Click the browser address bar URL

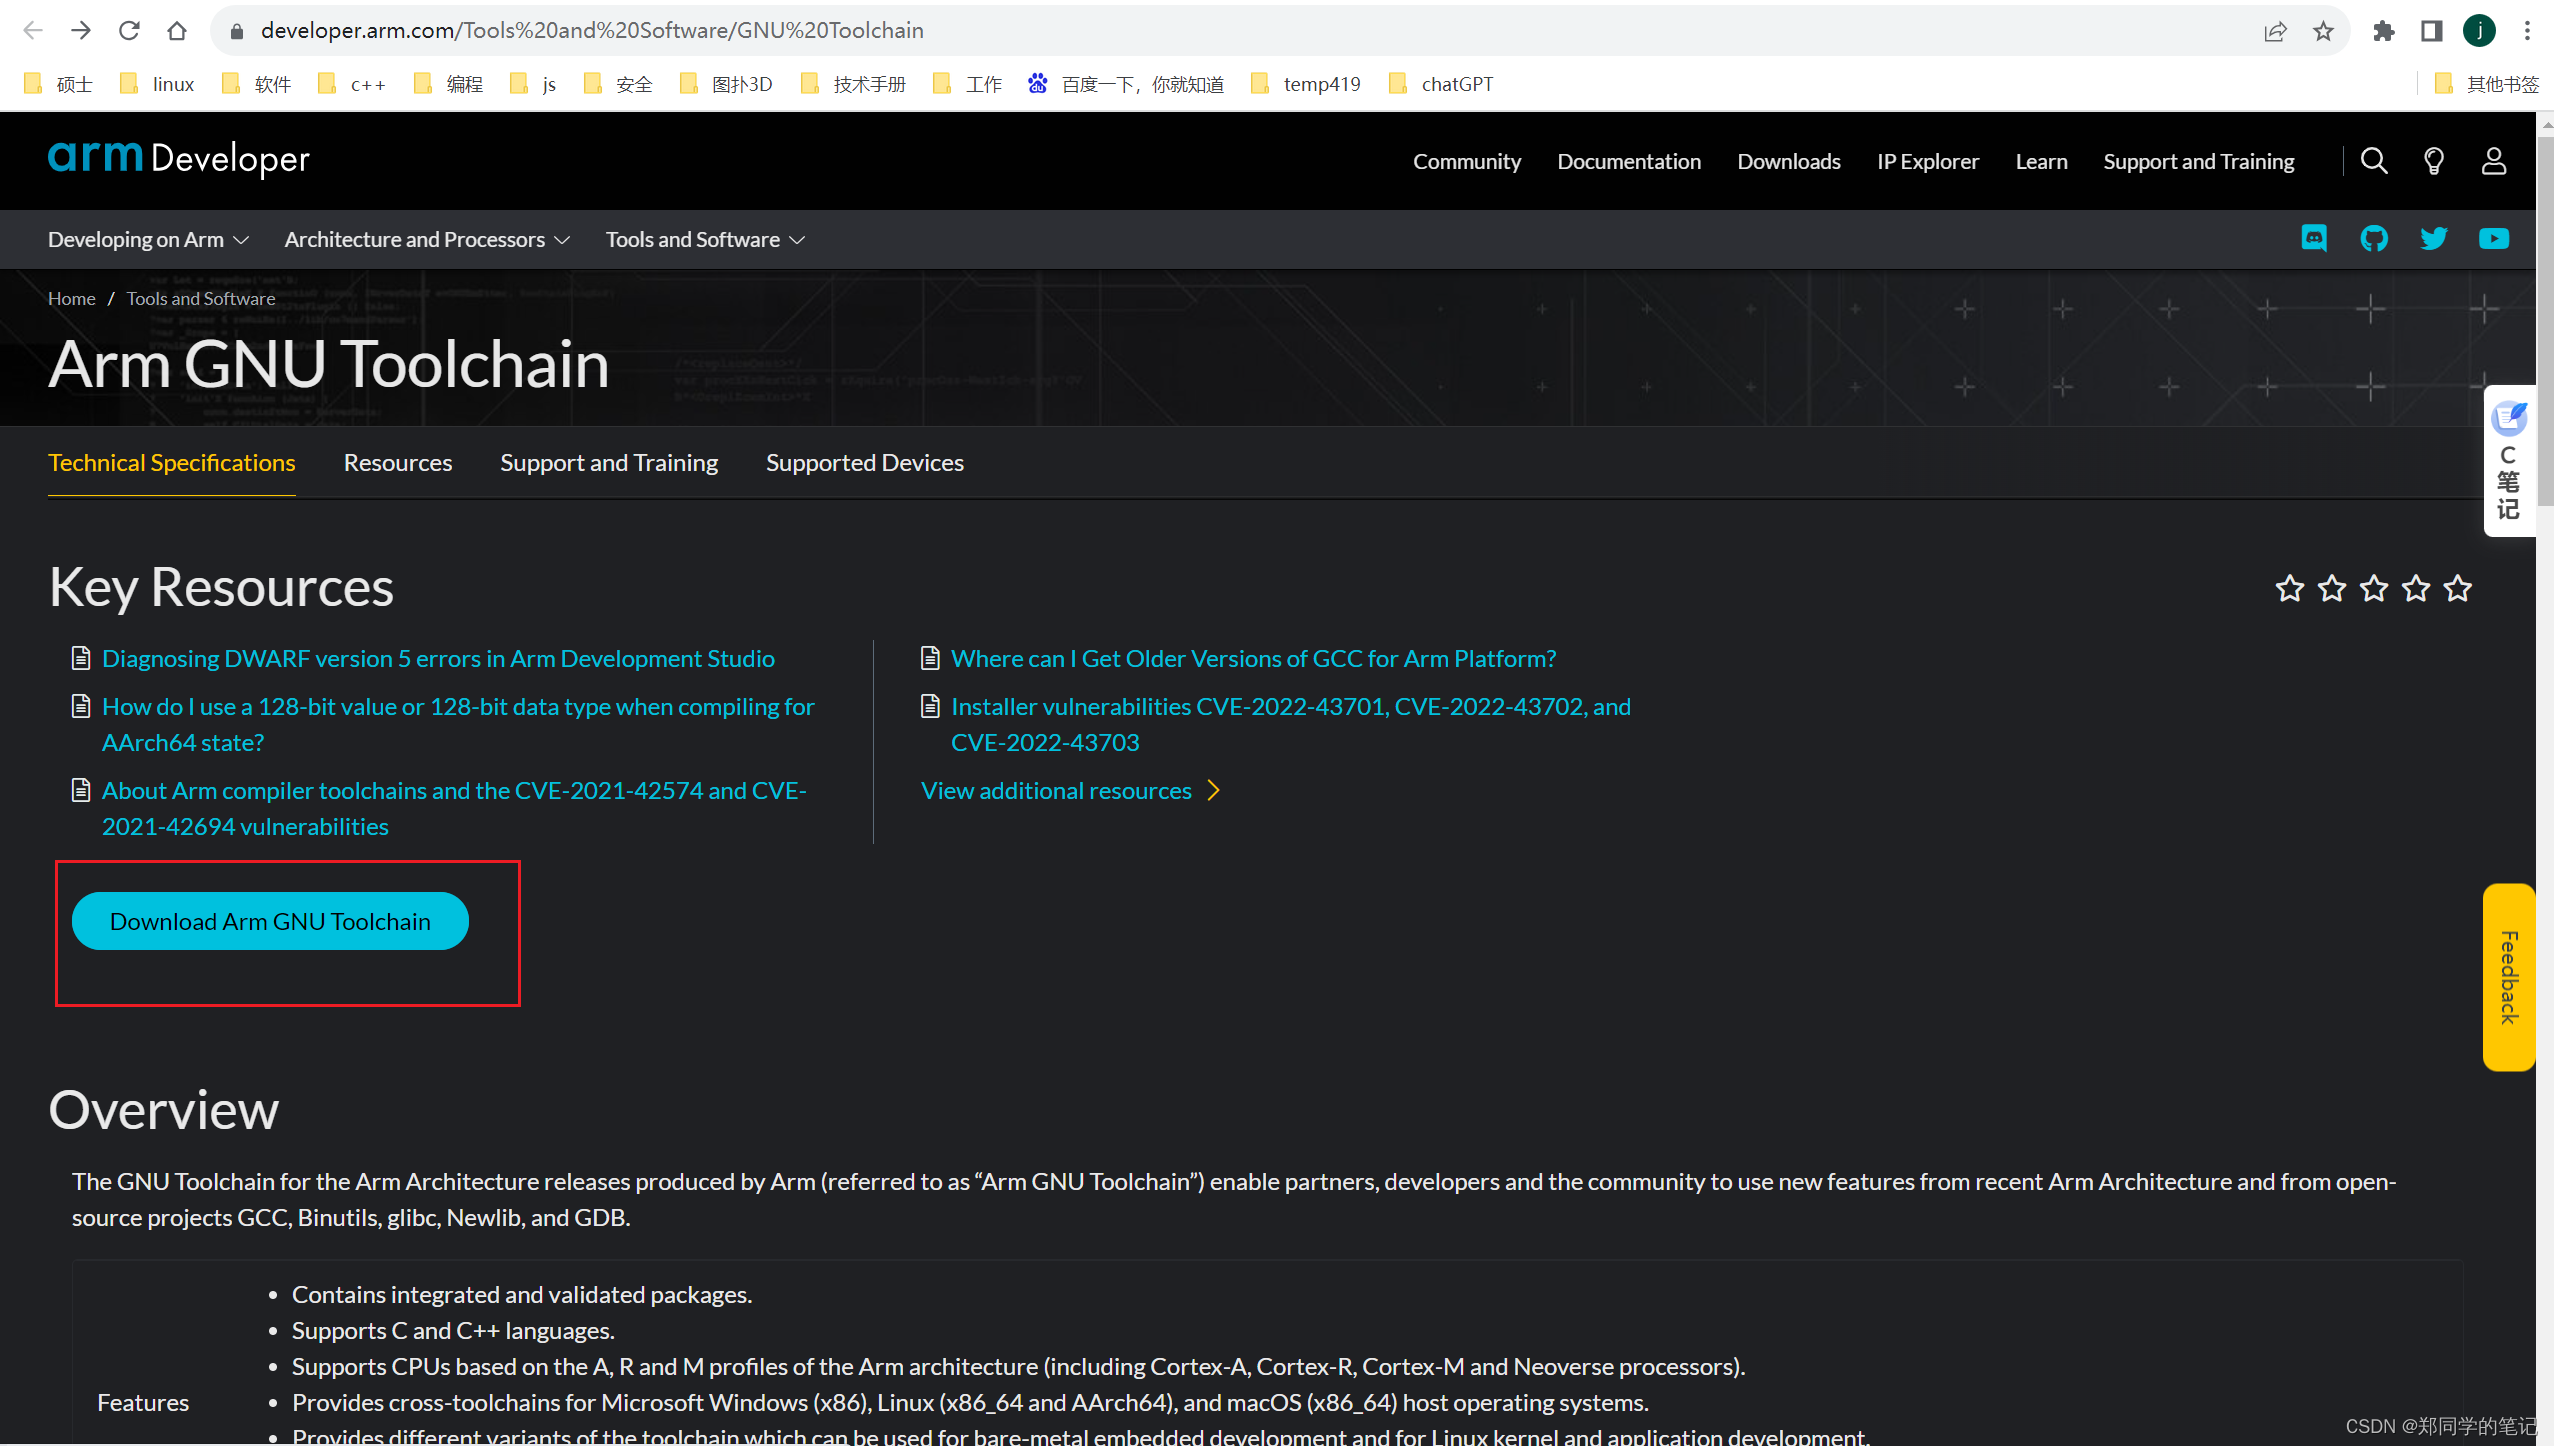pyautogui.click(x=592, y=31)
